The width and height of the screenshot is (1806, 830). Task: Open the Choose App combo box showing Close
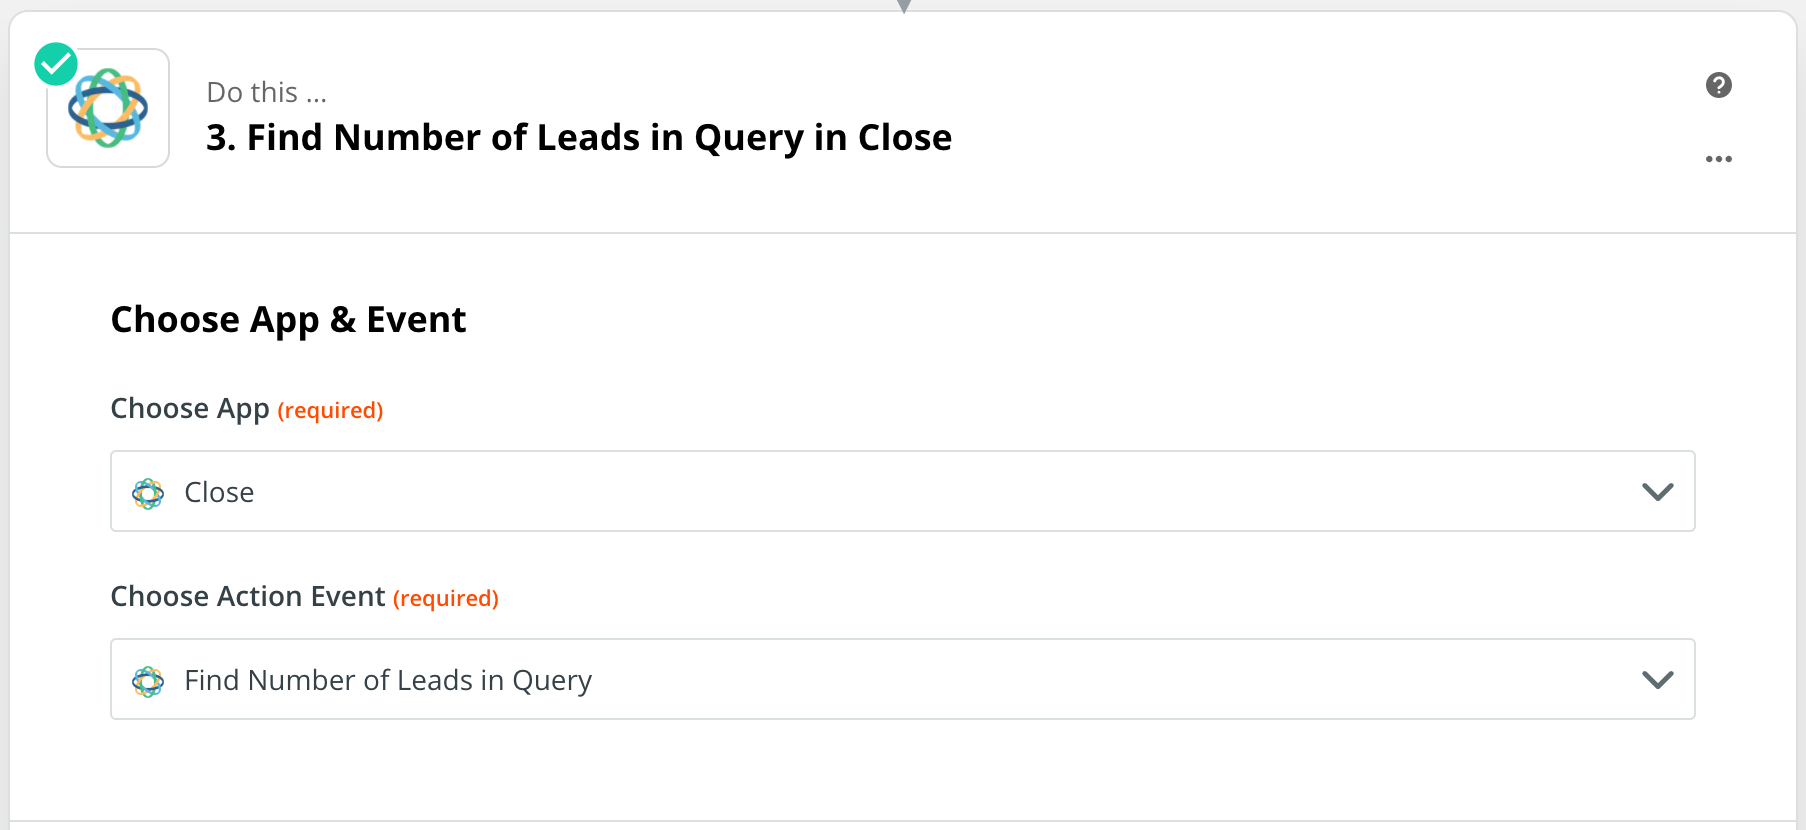(902, 491)
